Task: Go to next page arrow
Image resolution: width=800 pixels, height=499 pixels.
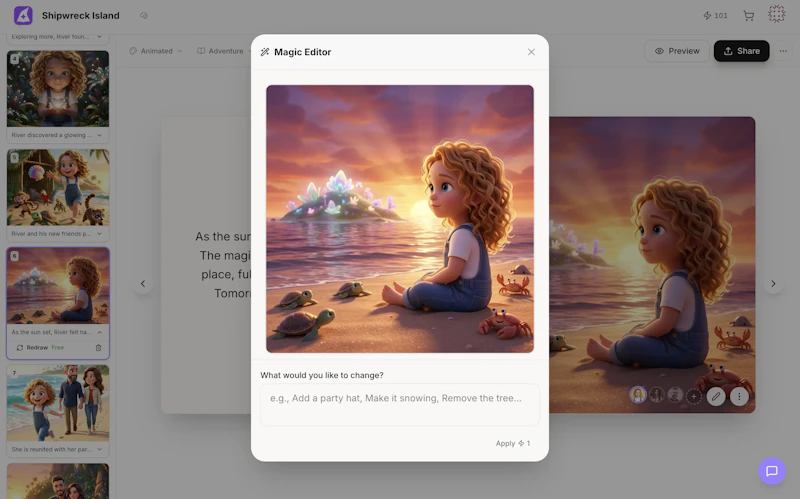Action: pyautogui.click(x=773, y=284)
